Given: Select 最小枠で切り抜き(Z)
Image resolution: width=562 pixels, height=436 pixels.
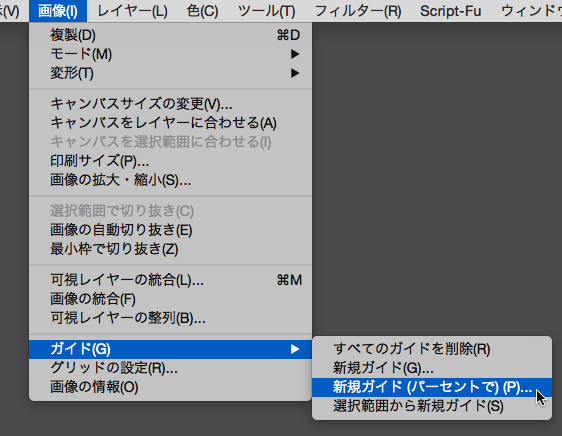Looking at the screenshot, I should point(170,249).
